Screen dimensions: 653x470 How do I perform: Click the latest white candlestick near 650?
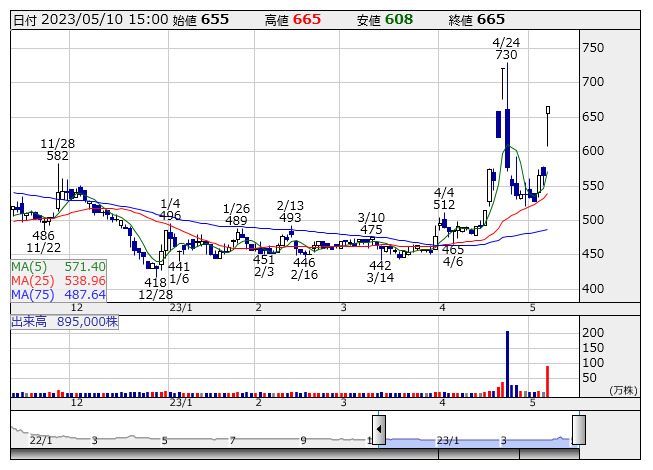(x=548, y=110)
